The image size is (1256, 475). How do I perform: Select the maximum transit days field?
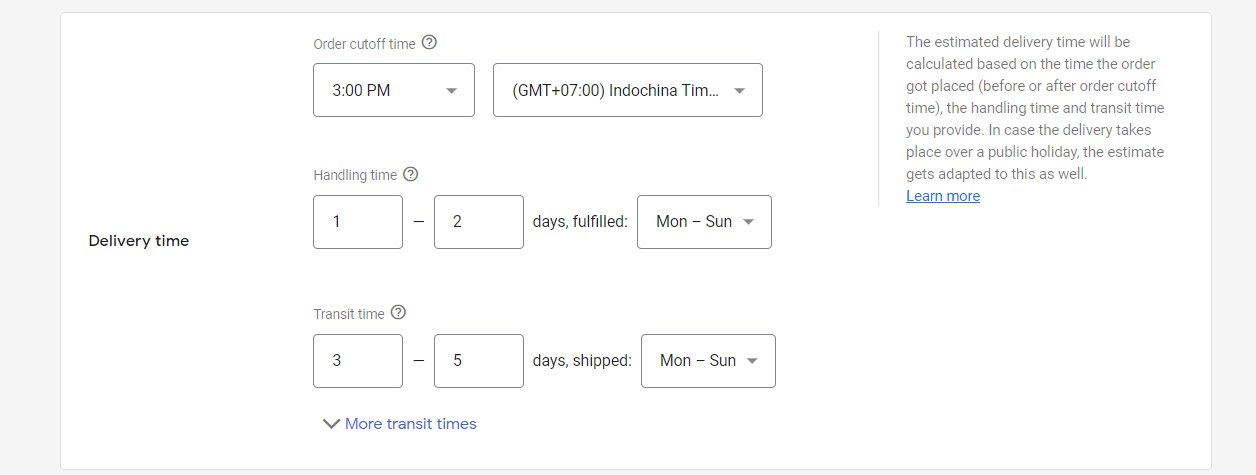(479, 361)
